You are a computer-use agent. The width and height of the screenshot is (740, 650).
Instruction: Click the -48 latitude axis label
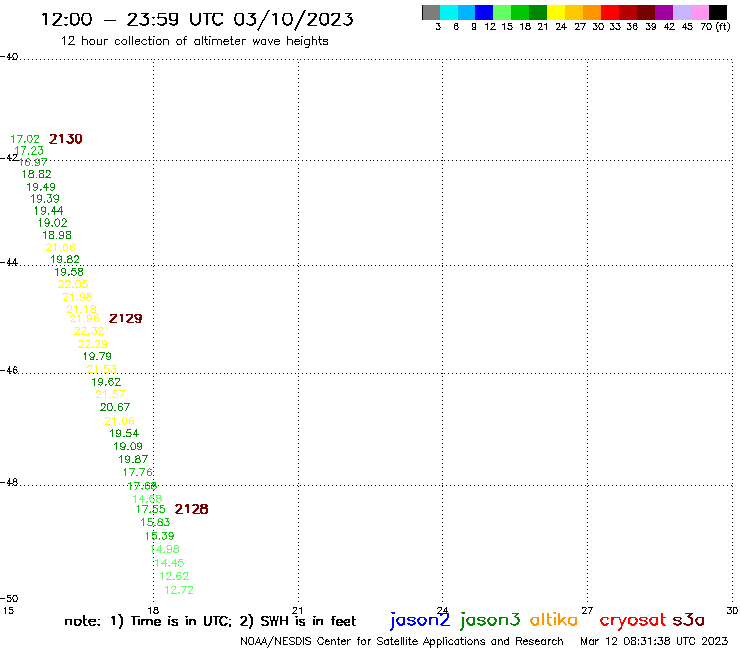(x=9, y=482)
